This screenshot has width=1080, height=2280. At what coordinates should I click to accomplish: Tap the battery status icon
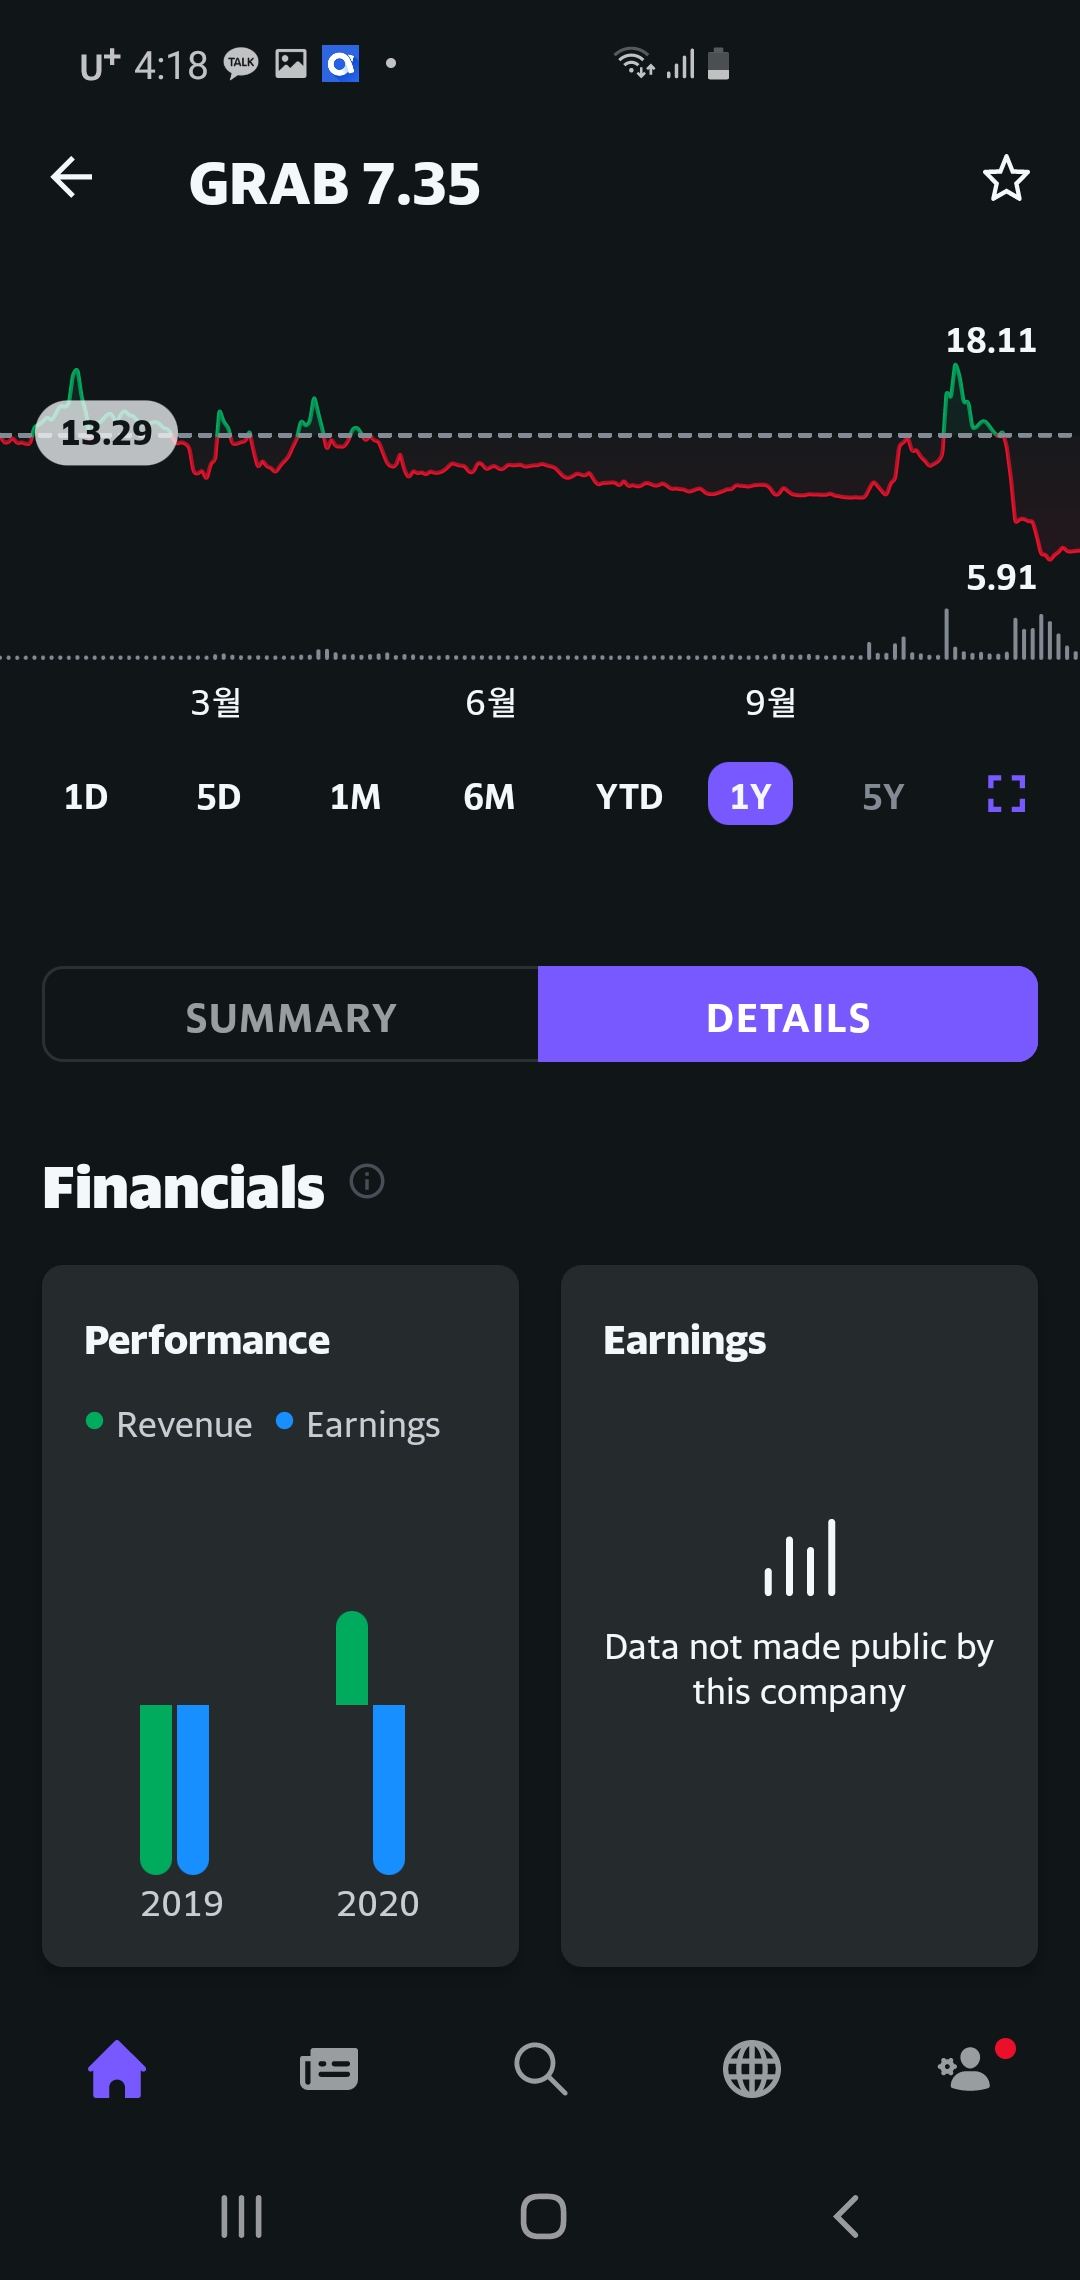[x=718, y=63]
